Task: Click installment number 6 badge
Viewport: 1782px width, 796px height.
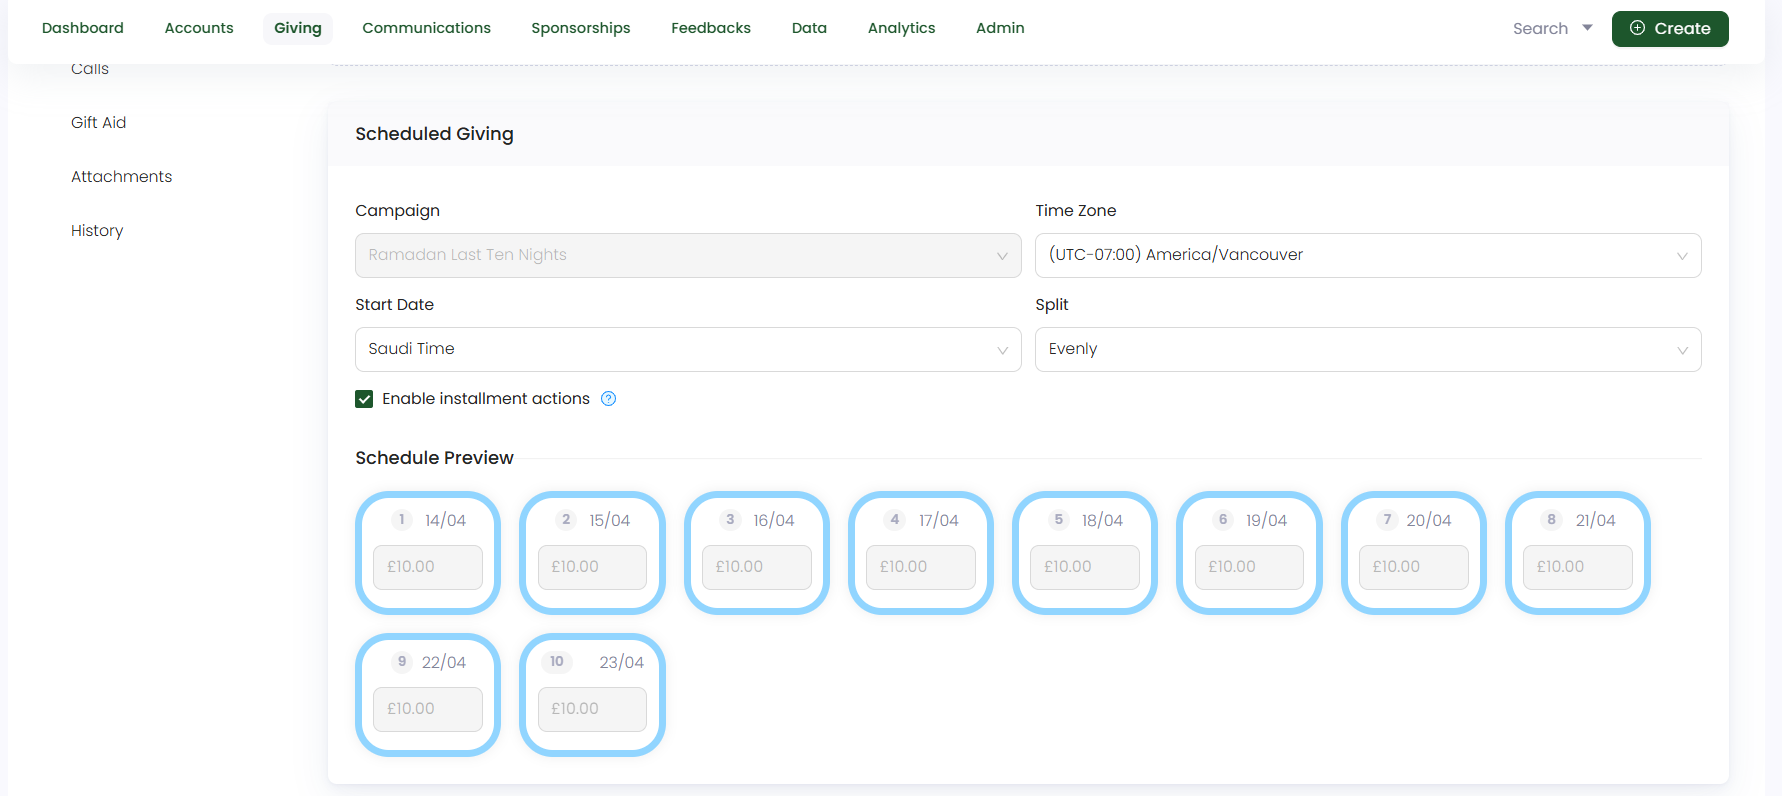Action: [x=1222, y=519]
